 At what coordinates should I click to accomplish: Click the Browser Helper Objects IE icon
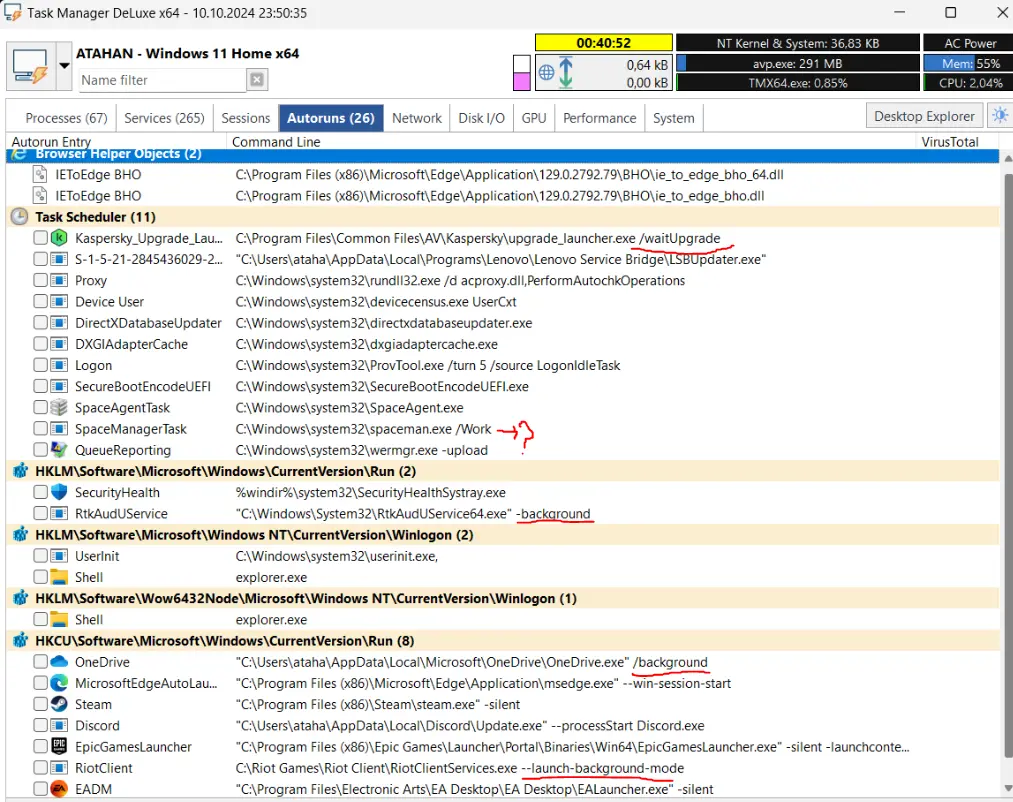pos(19,154)
